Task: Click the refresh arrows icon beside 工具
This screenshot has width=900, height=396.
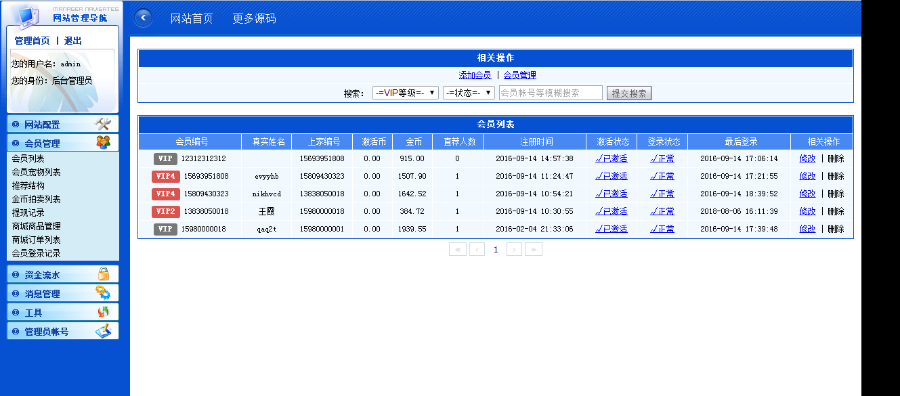Action: click(x=103, y=312)
